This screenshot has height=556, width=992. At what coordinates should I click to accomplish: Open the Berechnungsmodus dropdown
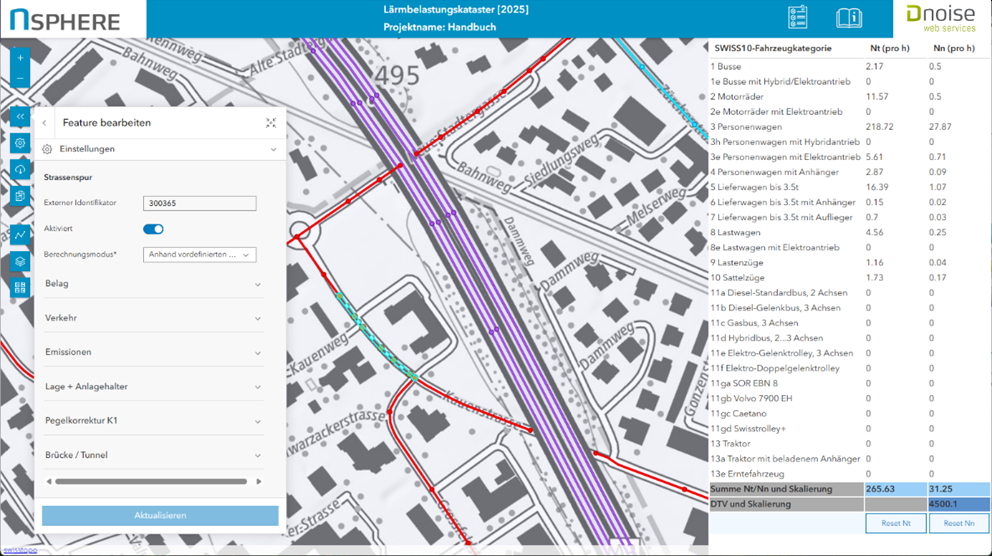200,255
